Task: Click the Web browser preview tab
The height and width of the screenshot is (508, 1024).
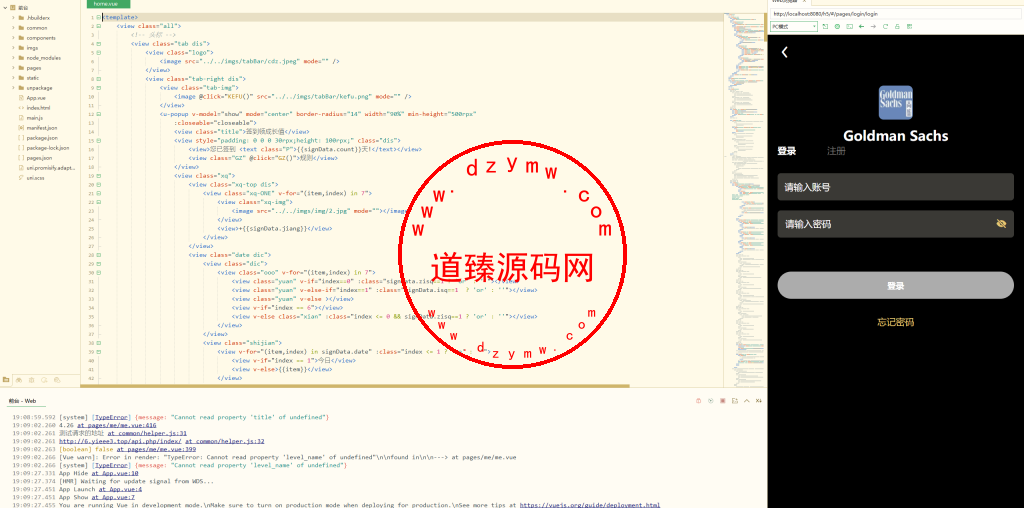Action: (789, 2)
